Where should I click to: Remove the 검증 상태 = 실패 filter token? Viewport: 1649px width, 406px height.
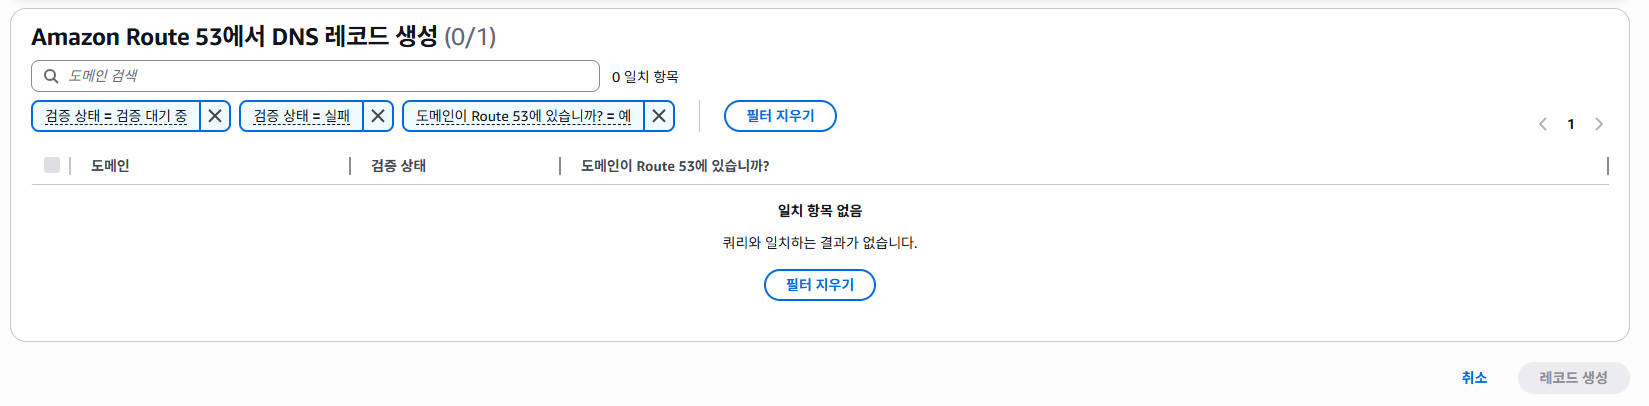[x=378, y=116]
